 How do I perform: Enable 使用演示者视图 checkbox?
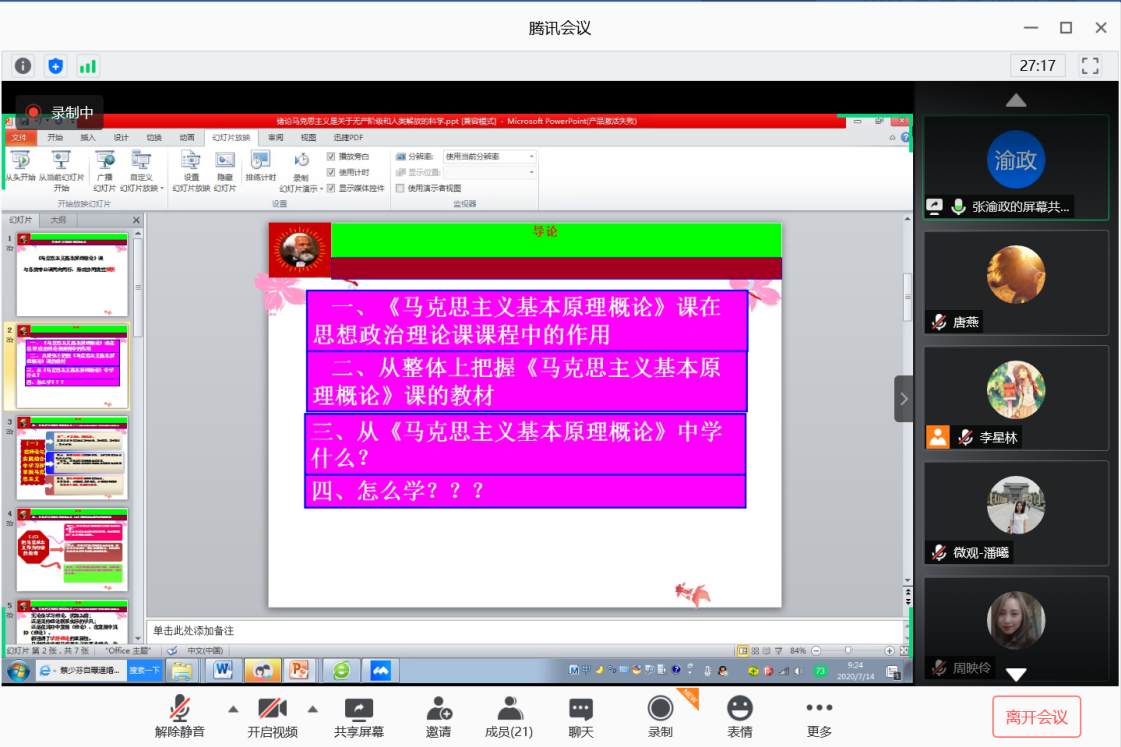(x=400, y=189)
